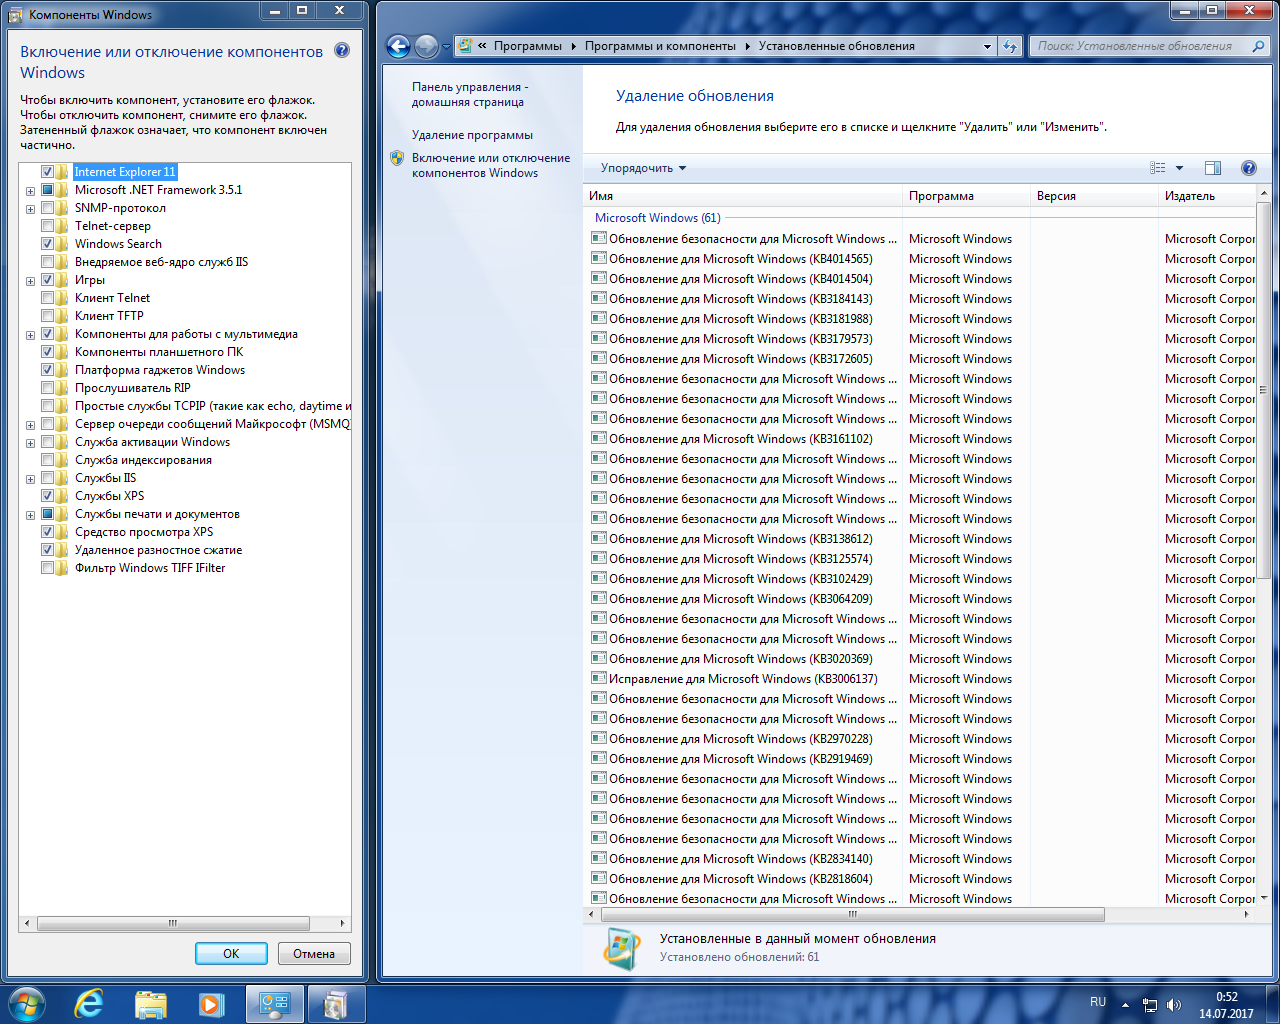Click the help icon in Windows Components dialog
1280x1024 pixels.
click(342, 51)
